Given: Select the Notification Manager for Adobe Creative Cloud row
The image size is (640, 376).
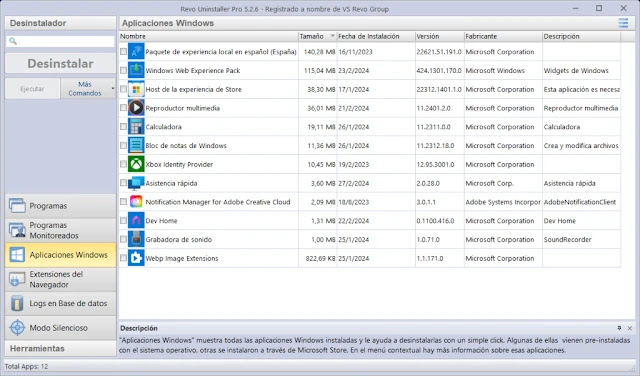Looking at the screenshot, I should click(x=370, y=202).
